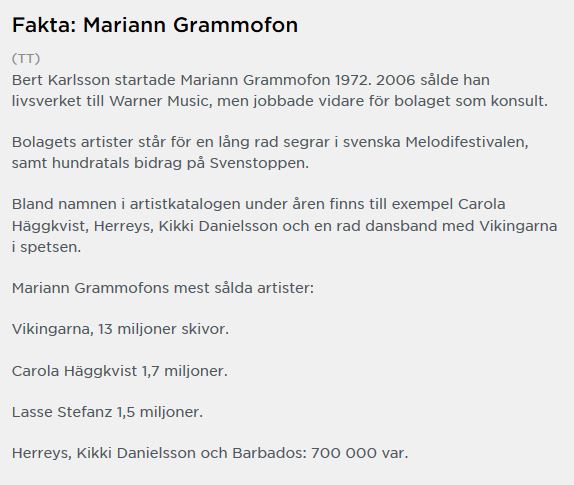Image resolution: width=574 pixels, height=485 pixels.
Task: Click the 700 000 var text
Action: point(359,453)
